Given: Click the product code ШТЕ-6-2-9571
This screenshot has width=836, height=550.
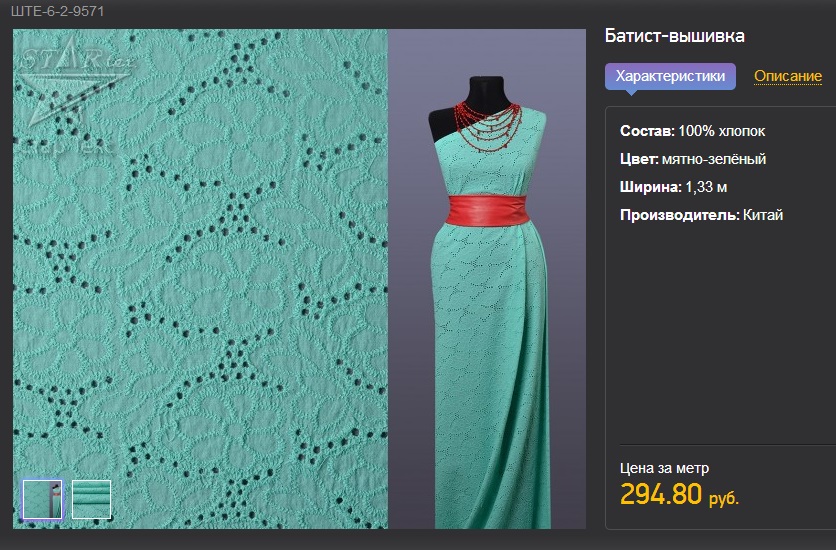Looking at the screenshot, I should [57, 12].
